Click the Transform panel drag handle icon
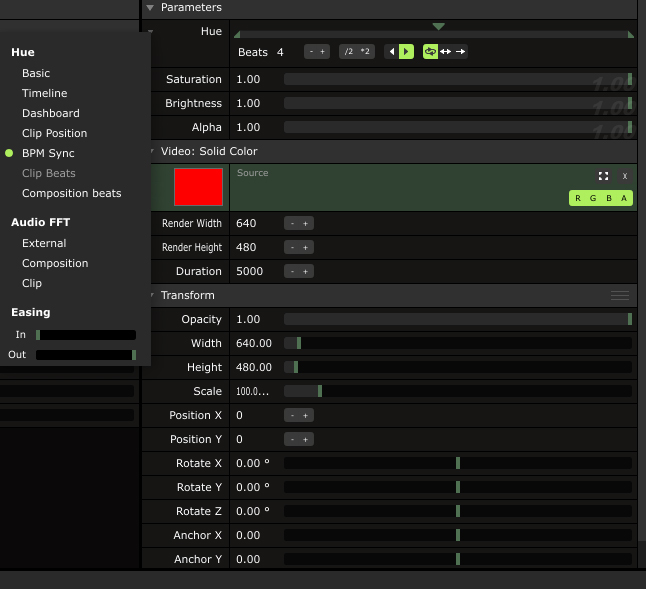This screenshot has width=646, height=589. coord(620,295)
